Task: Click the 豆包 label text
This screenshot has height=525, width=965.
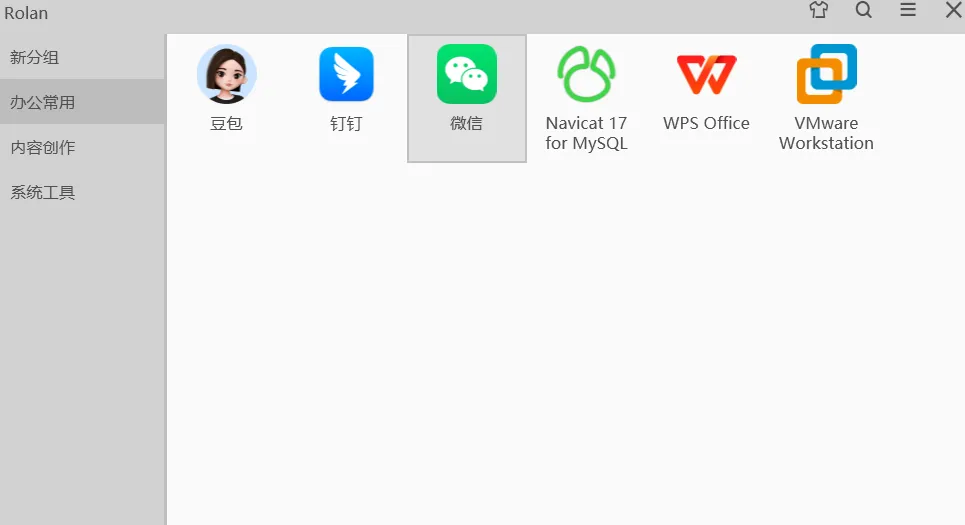Action: tap(226, 123)
